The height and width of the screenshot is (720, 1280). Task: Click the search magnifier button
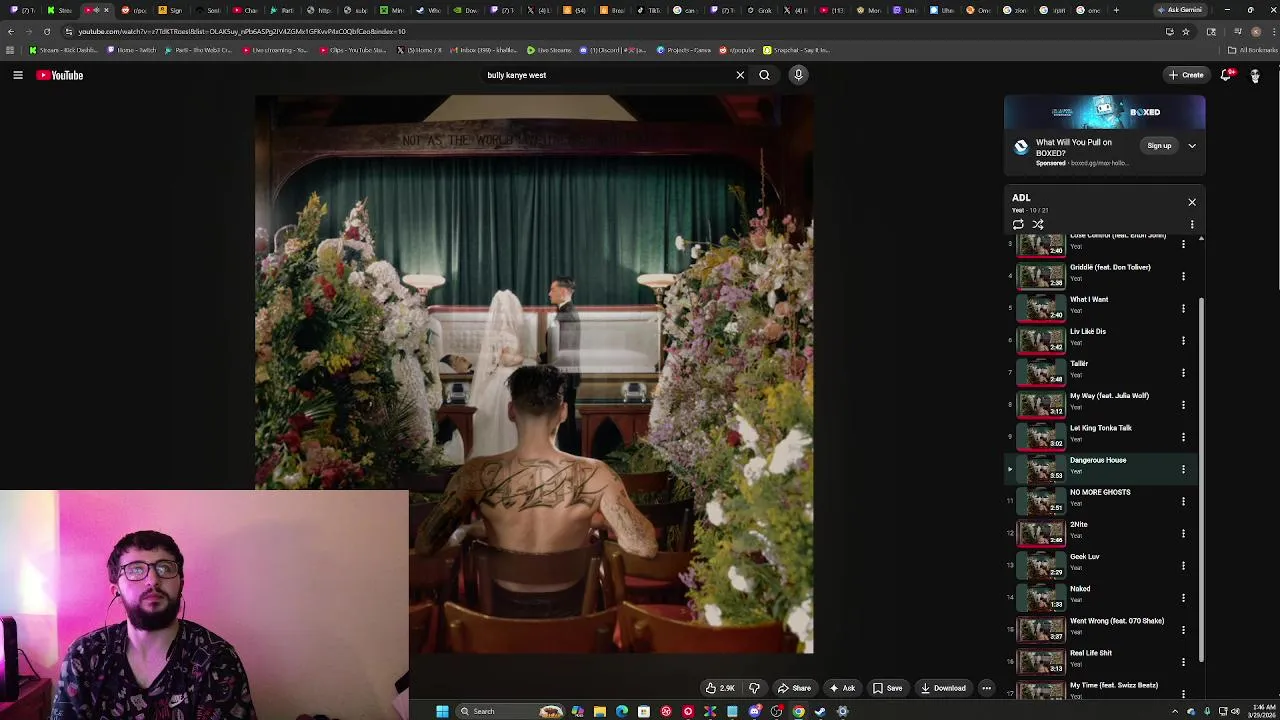point(764,75)
